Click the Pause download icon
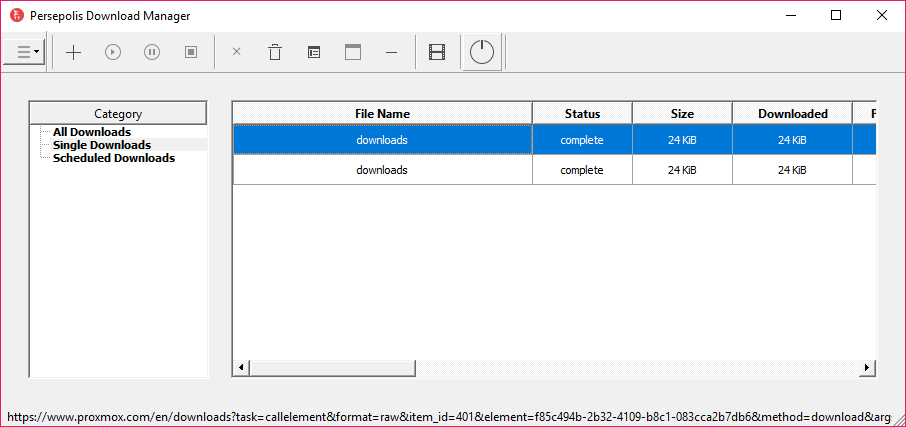The width and height of the screenshot is (906, 427). pos(152,53)
